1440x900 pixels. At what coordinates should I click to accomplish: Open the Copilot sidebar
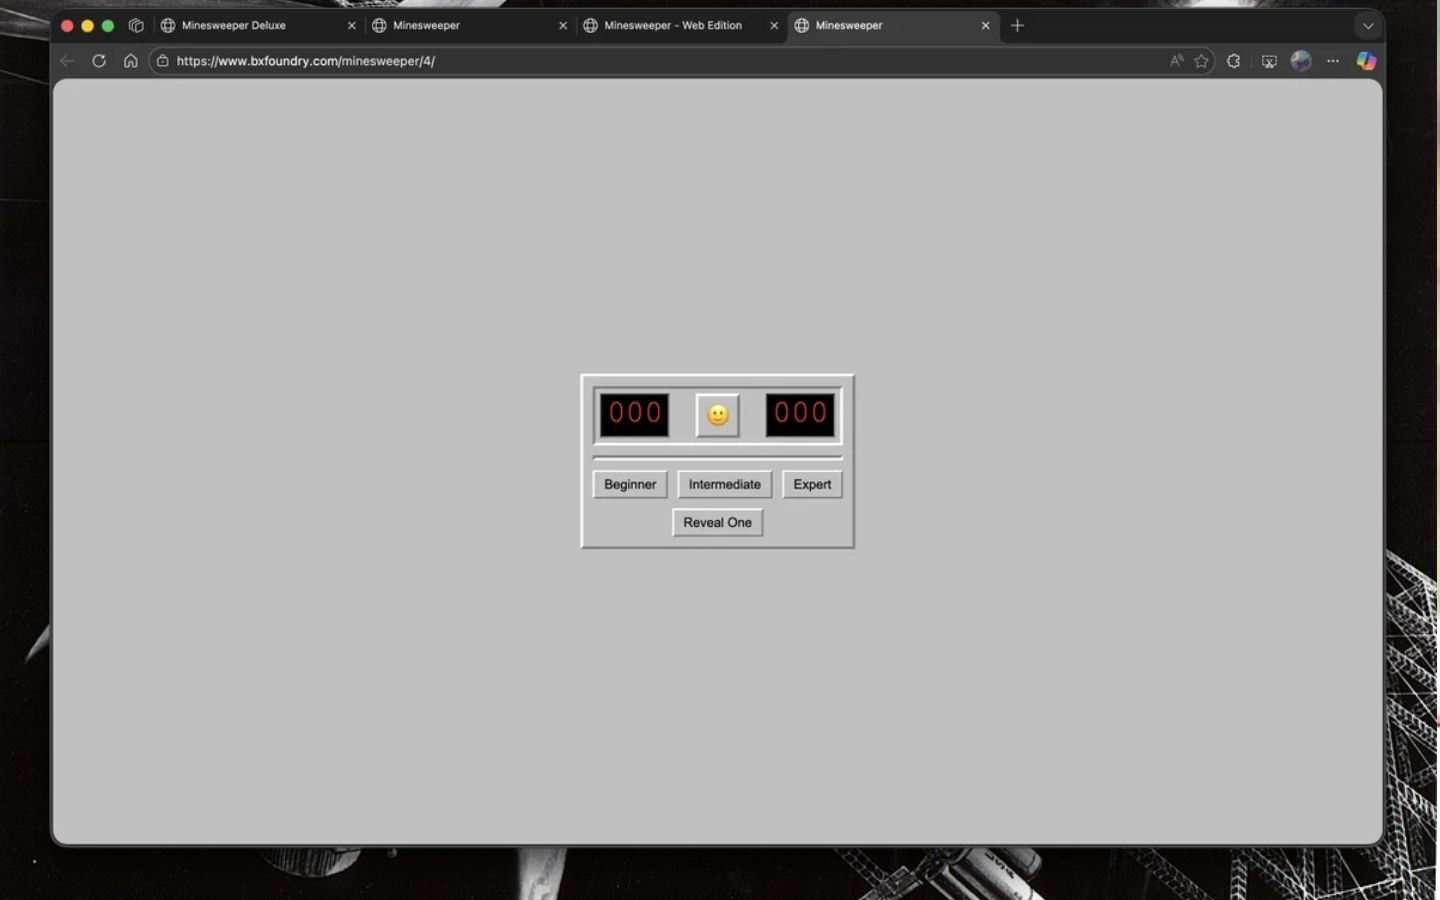coord(1365,61)
